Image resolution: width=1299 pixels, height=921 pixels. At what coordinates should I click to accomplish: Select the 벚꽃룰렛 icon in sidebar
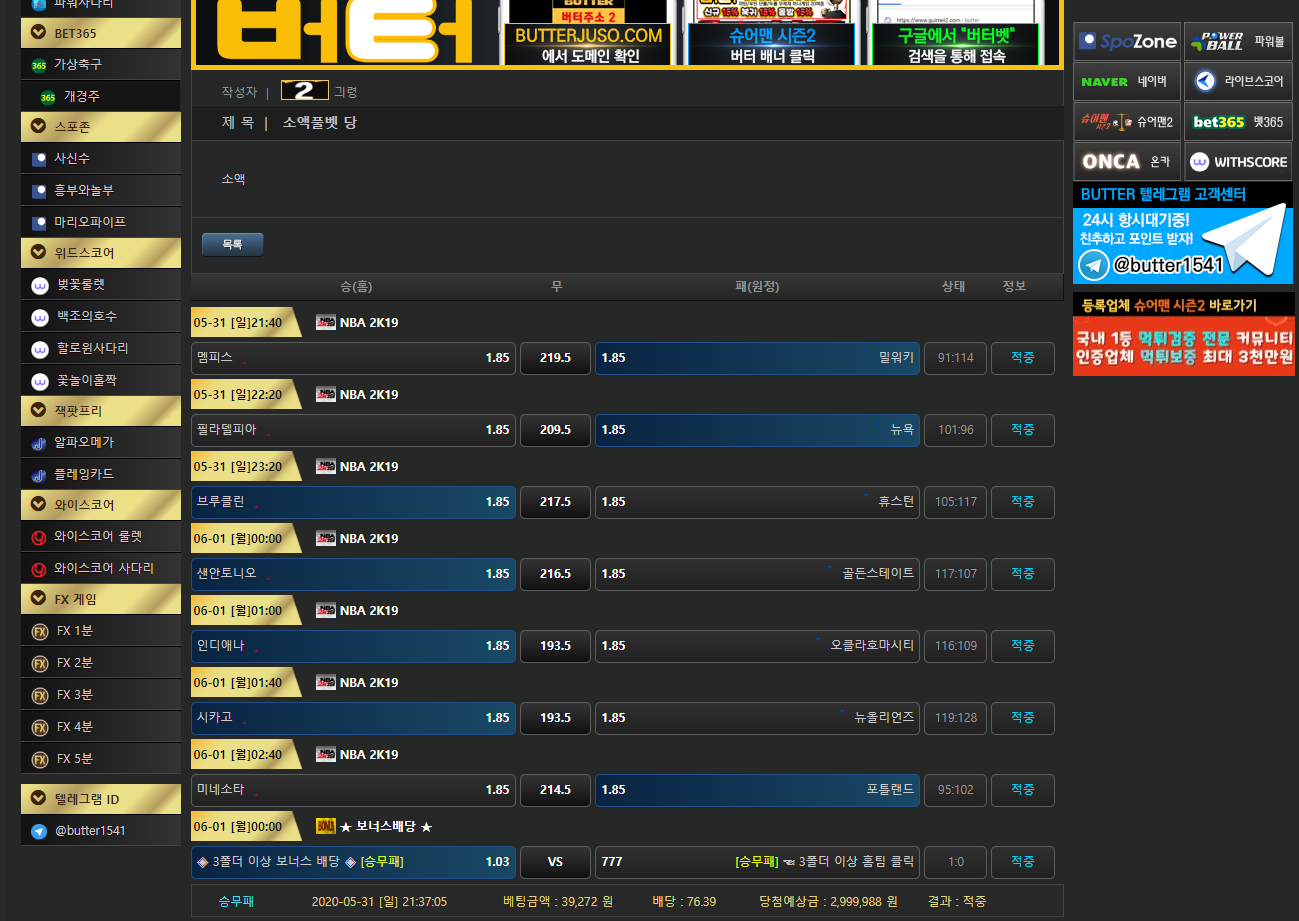pos(39,285)
